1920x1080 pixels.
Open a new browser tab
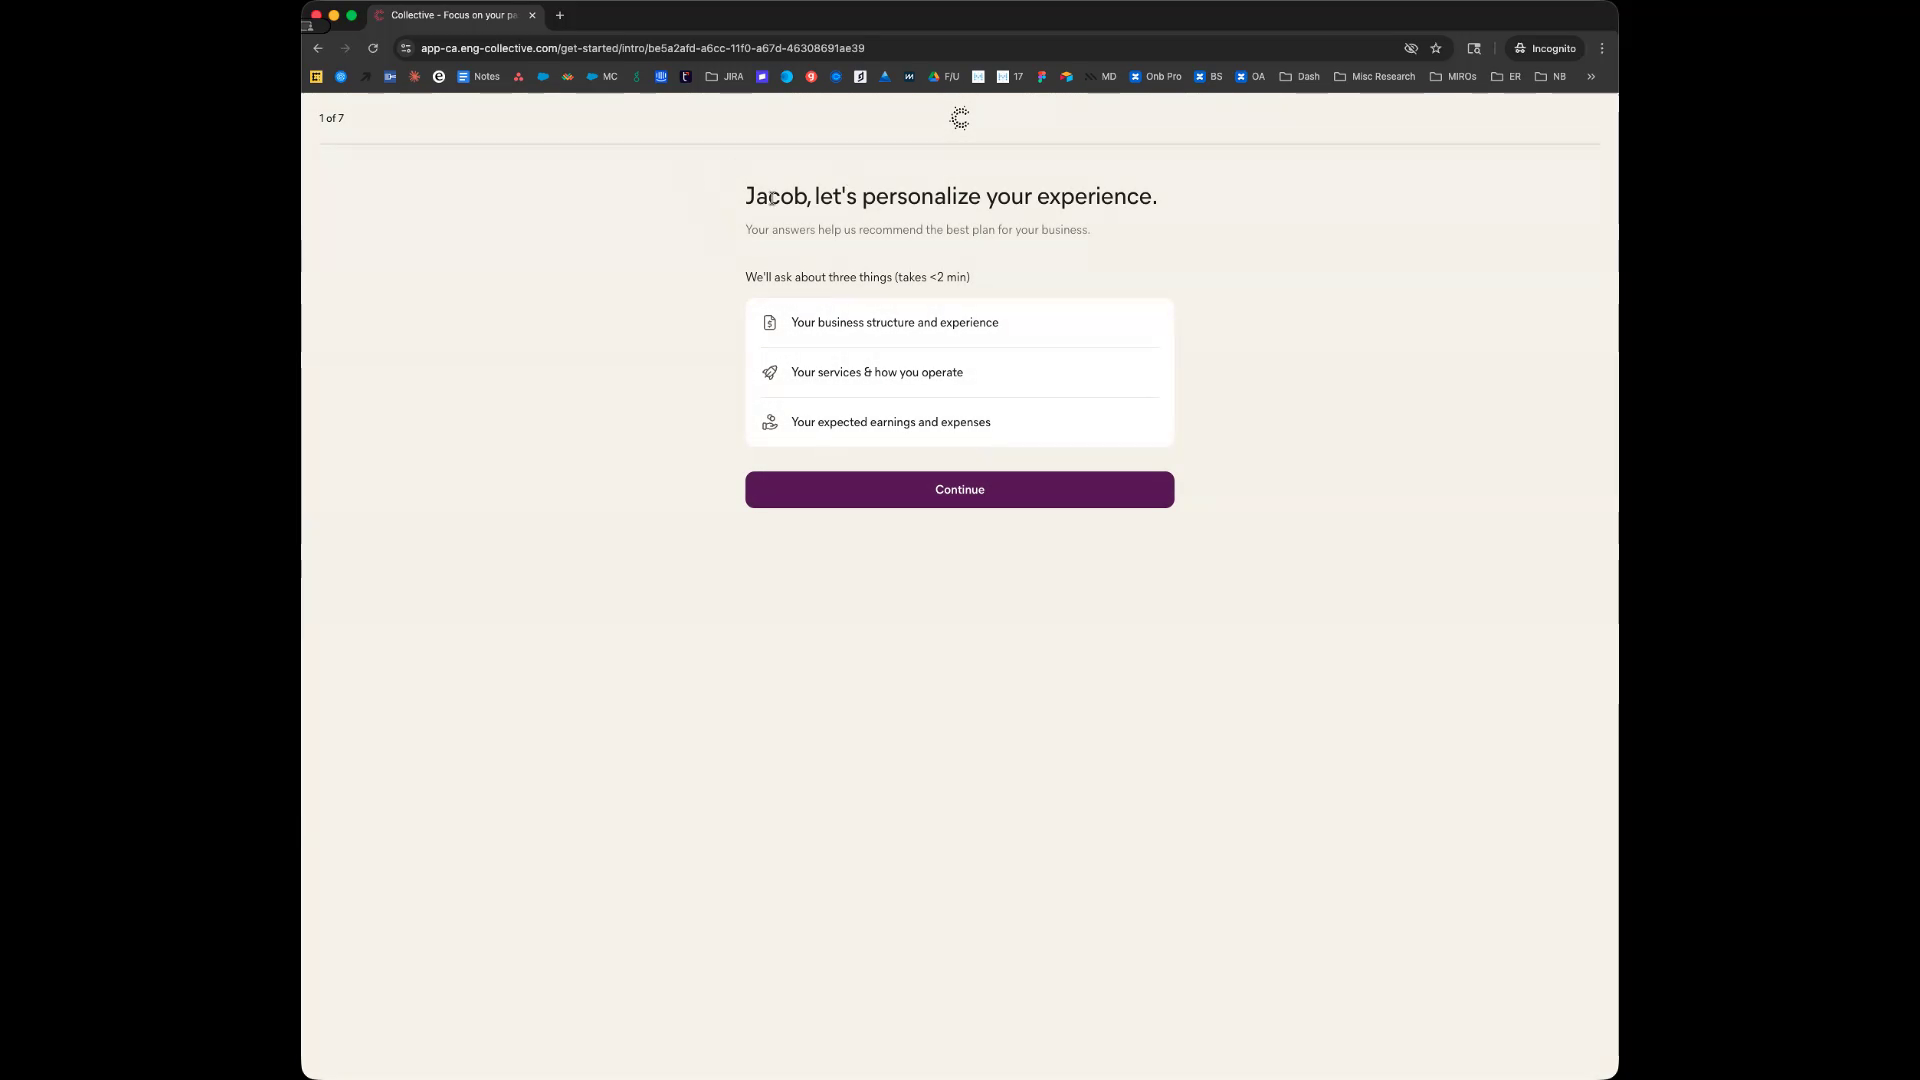point(560,15)
